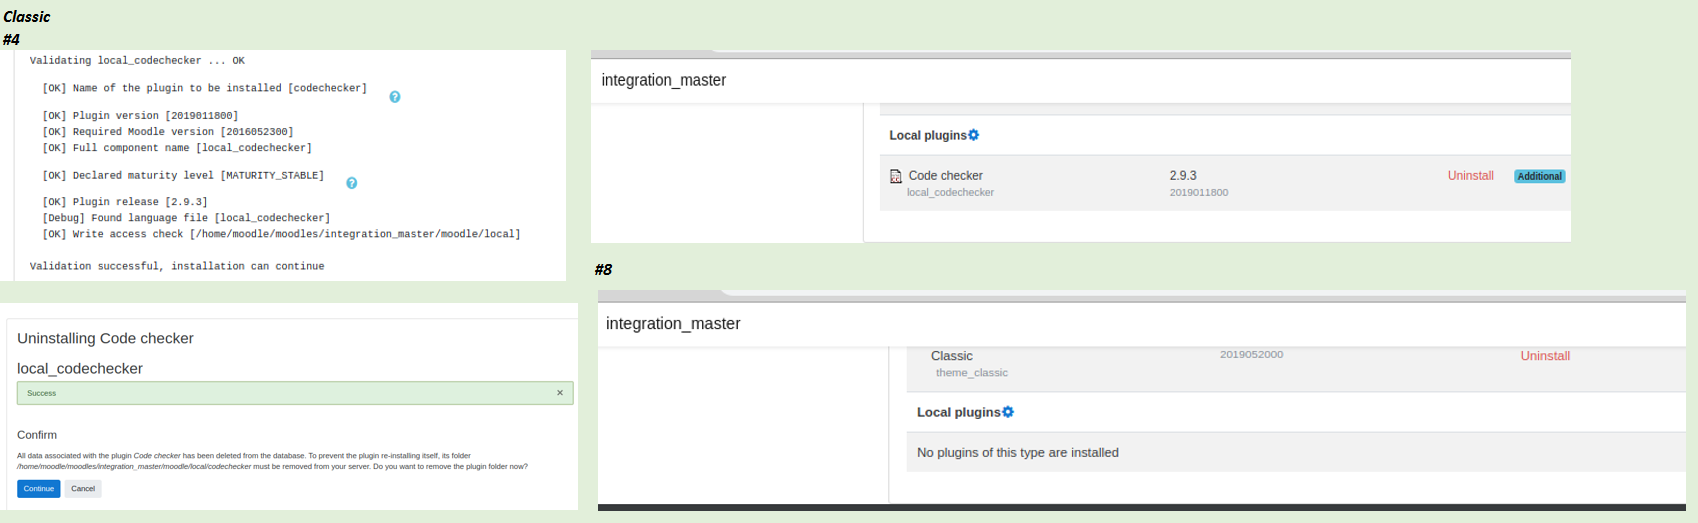The height and width of the screenshot is (523, 1698).
Task: Click the Code checker plugin icon
Action: pos(896,176)
